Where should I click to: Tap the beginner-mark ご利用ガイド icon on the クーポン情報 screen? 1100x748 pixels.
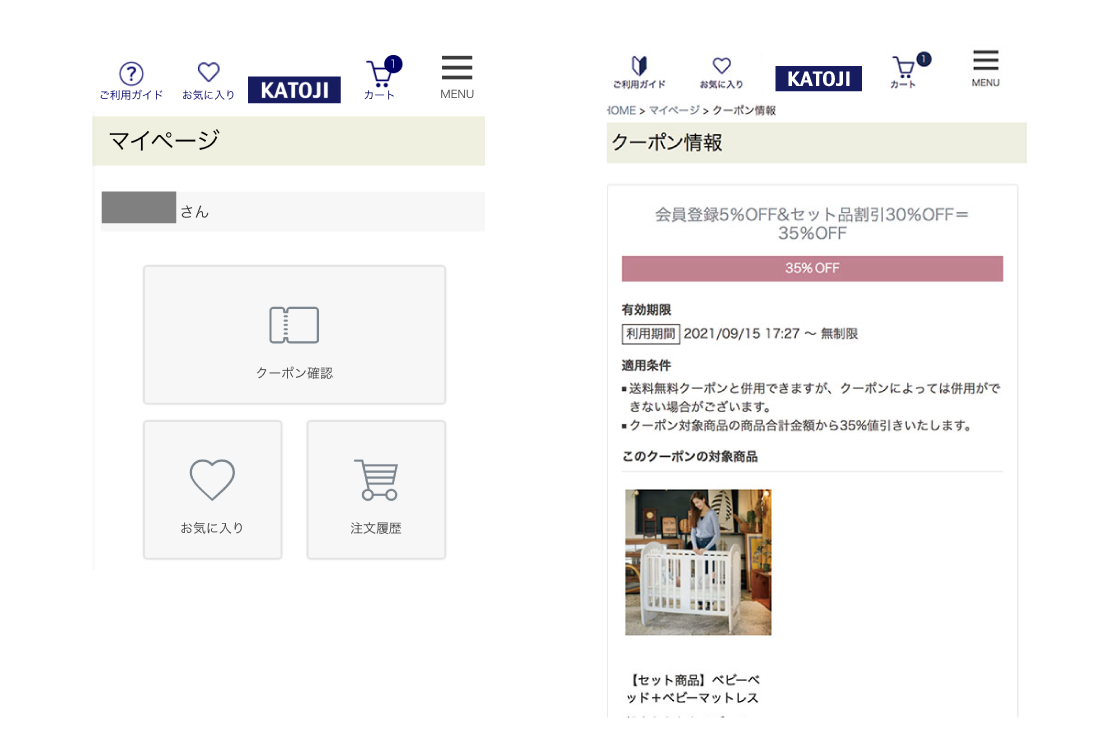638,71
